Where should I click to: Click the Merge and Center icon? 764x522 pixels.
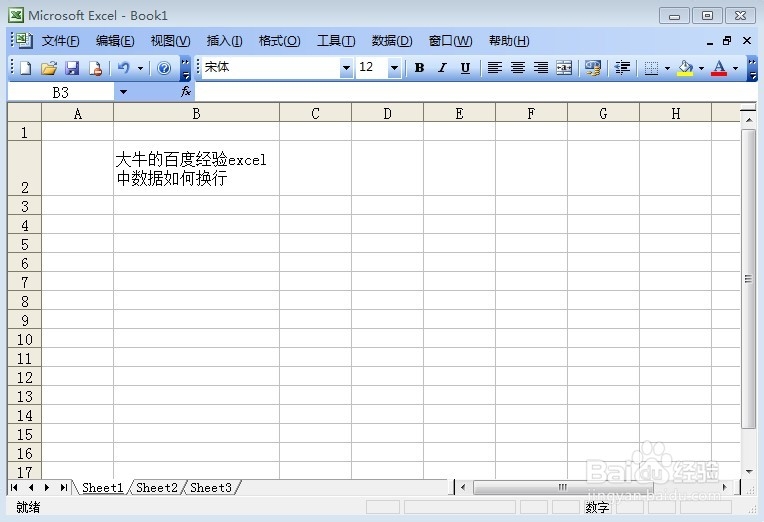(x=564, y=68)
